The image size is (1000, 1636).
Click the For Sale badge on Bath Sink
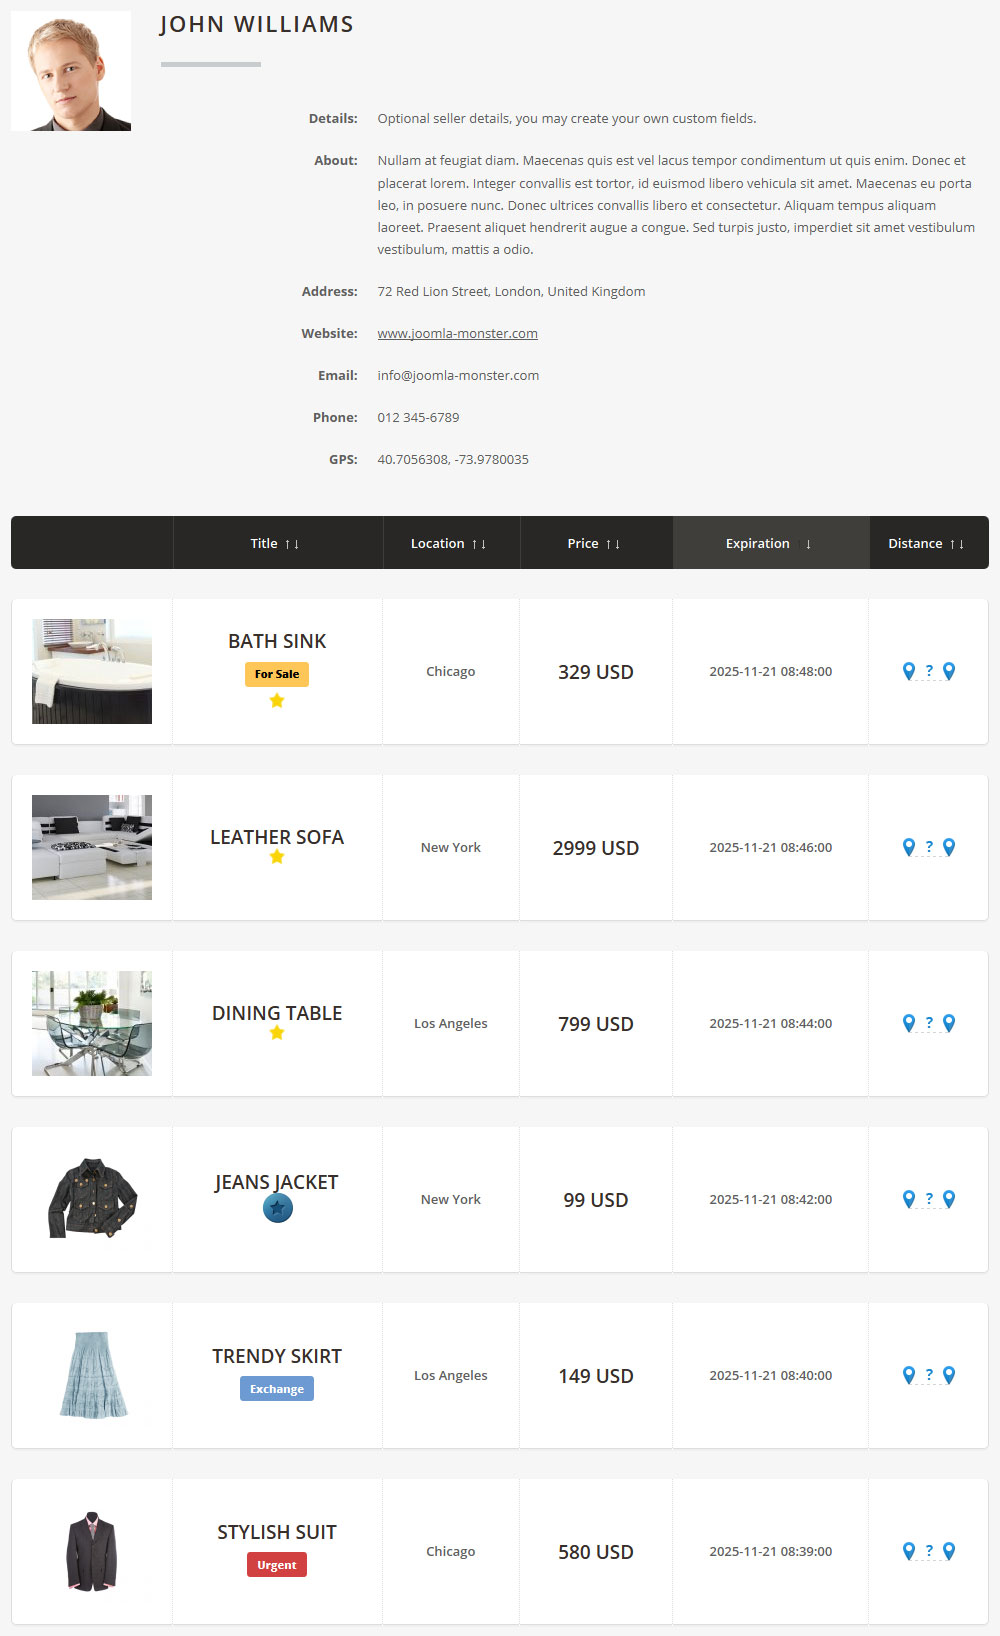click(277, 674)
